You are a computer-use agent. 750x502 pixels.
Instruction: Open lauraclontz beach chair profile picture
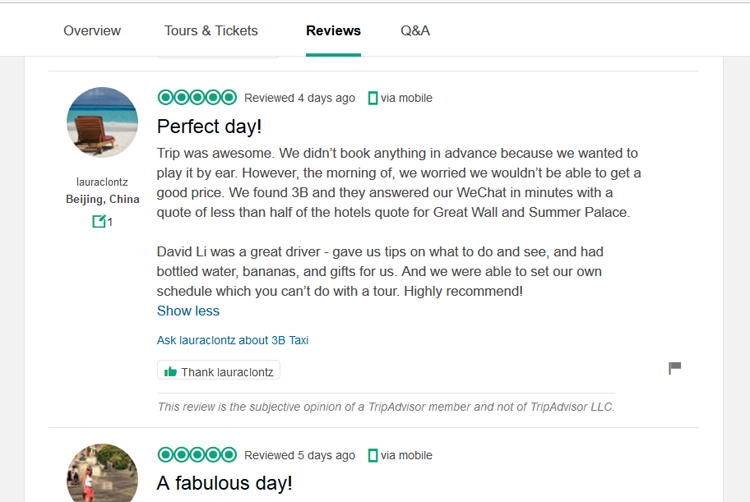(102, 122)
